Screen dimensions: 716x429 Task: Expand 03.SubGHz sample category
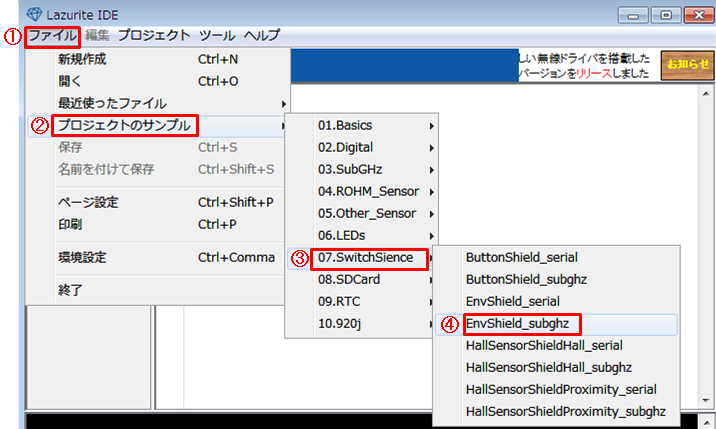pyautogui.click(x=361, y=169)
